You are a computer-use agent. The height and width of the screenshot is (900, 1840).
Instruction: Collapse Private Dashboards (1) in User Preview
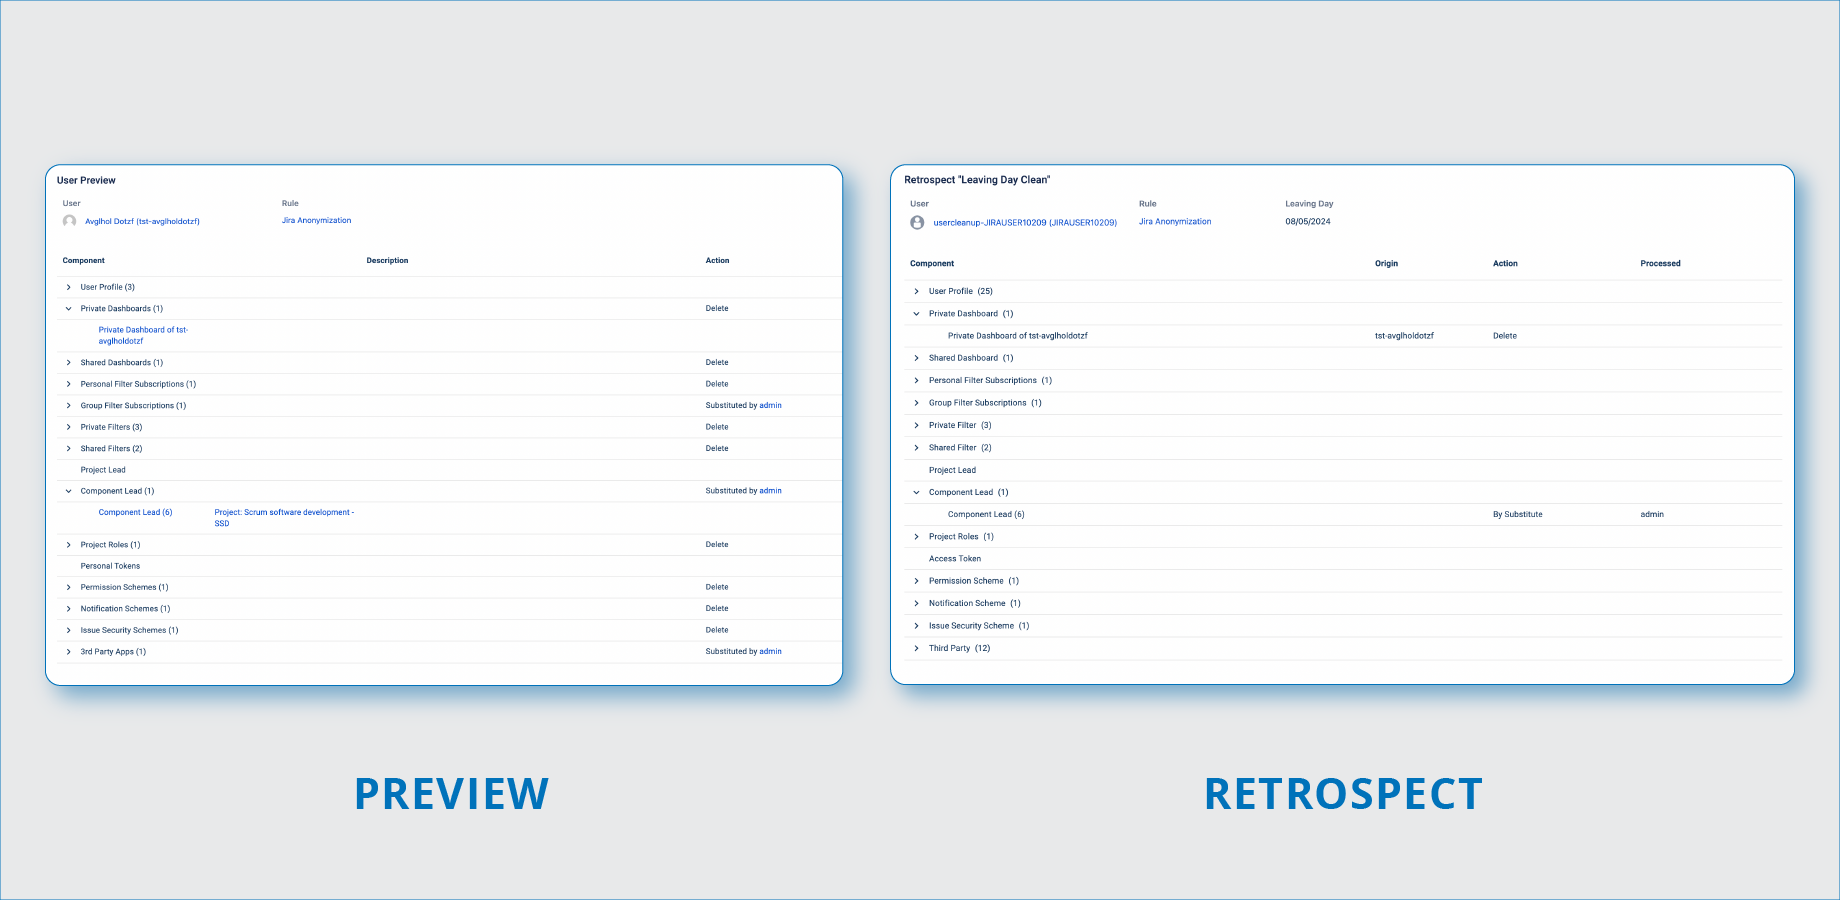[x=68, y=309]
